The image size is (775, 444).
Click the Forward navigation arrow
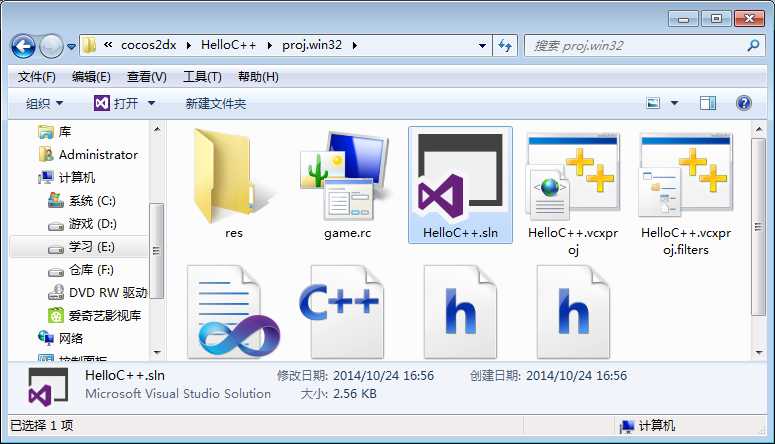(x=51, y=46)
